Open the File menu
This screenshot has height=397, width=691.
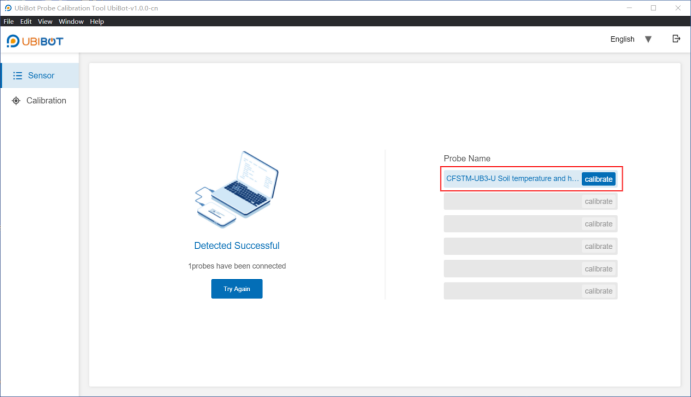point(8,21)
